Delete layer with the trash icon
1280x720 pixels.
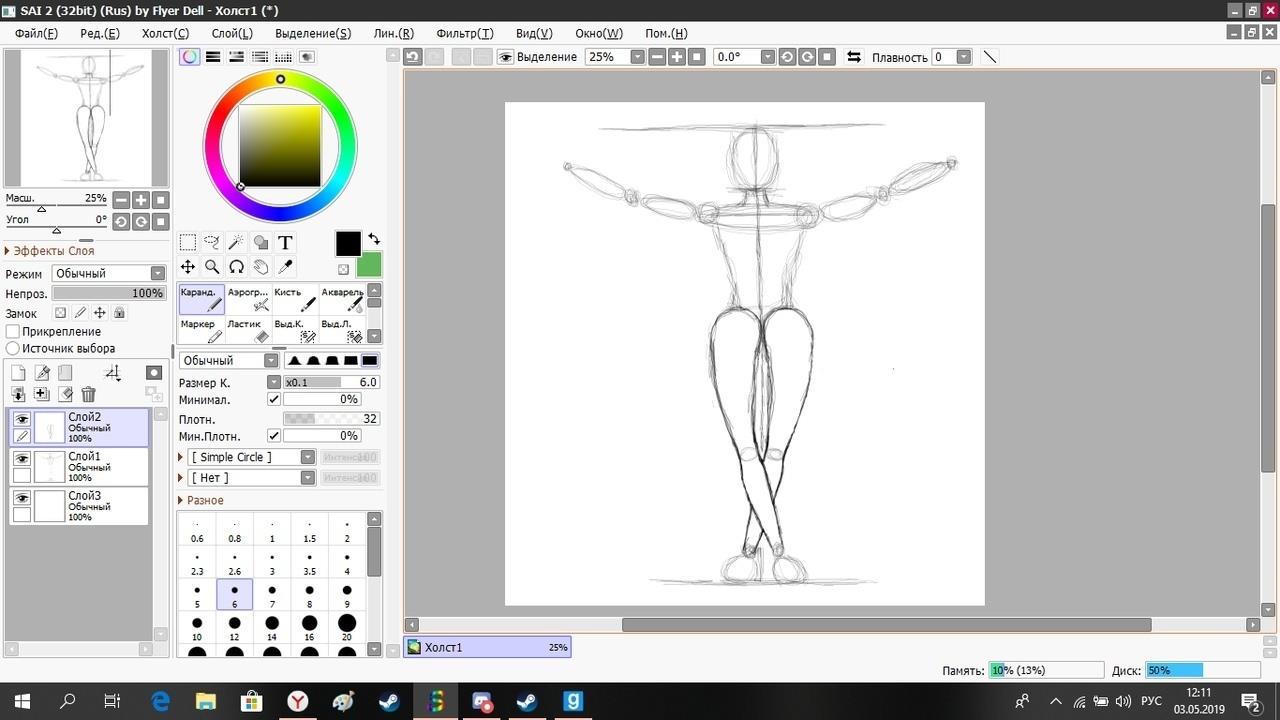(88, 395)
